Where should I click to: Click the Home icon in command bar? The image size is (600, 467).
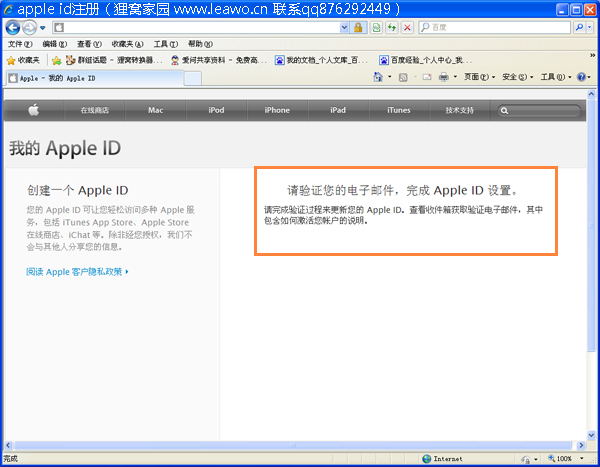pos(378,77)
